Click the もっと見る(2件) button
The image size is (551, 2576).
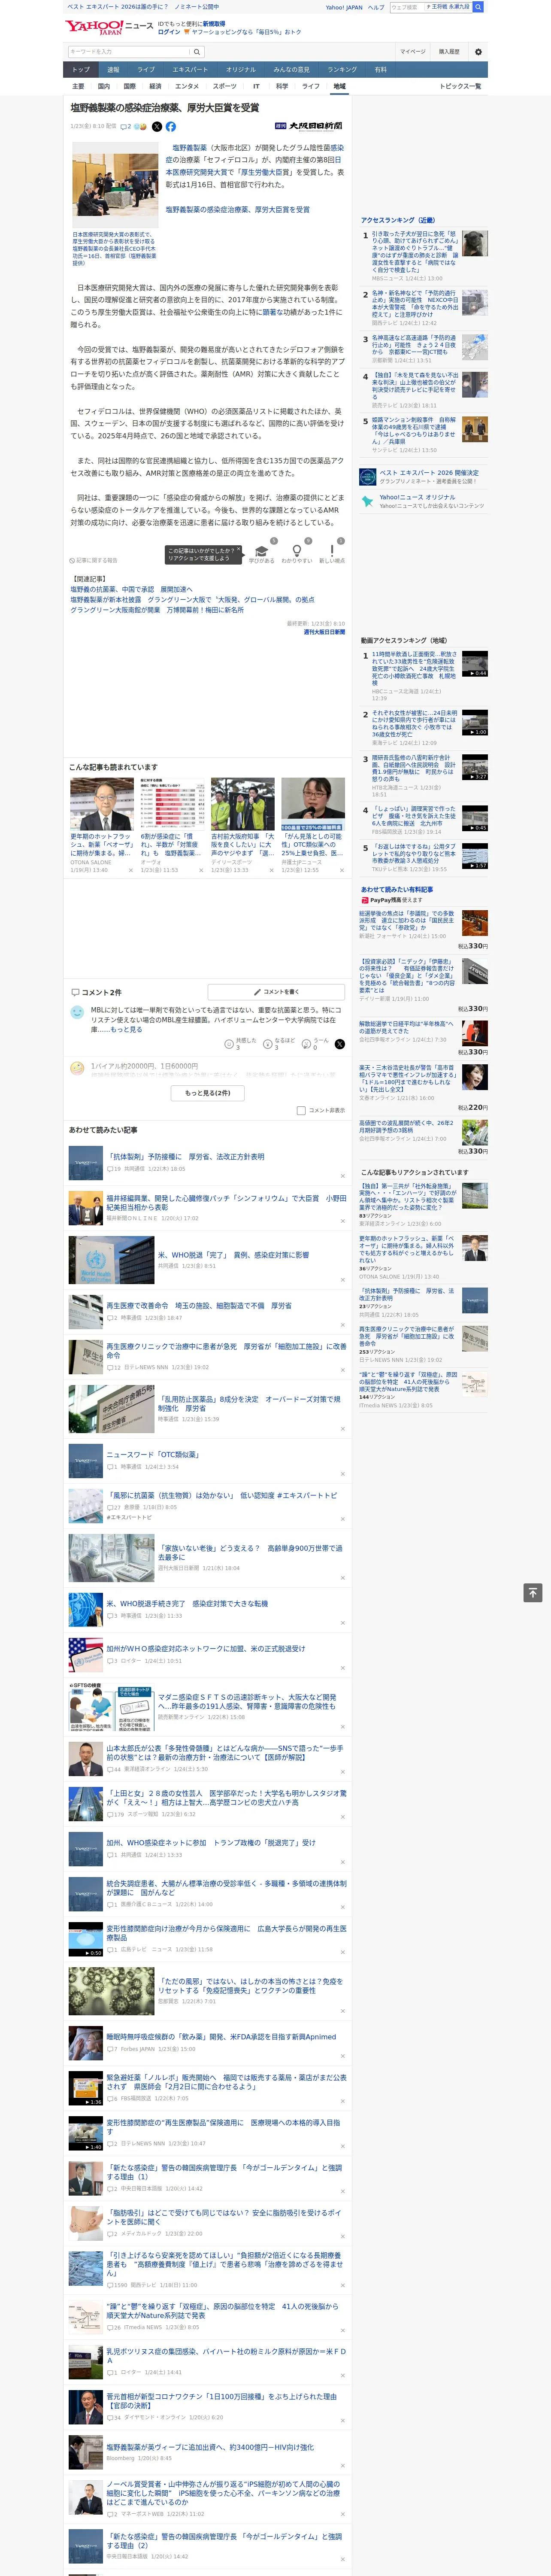coord(207,1093)
